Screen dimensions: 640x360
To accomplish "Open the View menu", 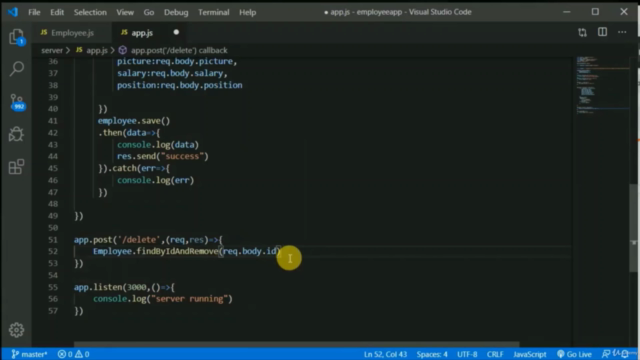I will (x=125, y=12).
